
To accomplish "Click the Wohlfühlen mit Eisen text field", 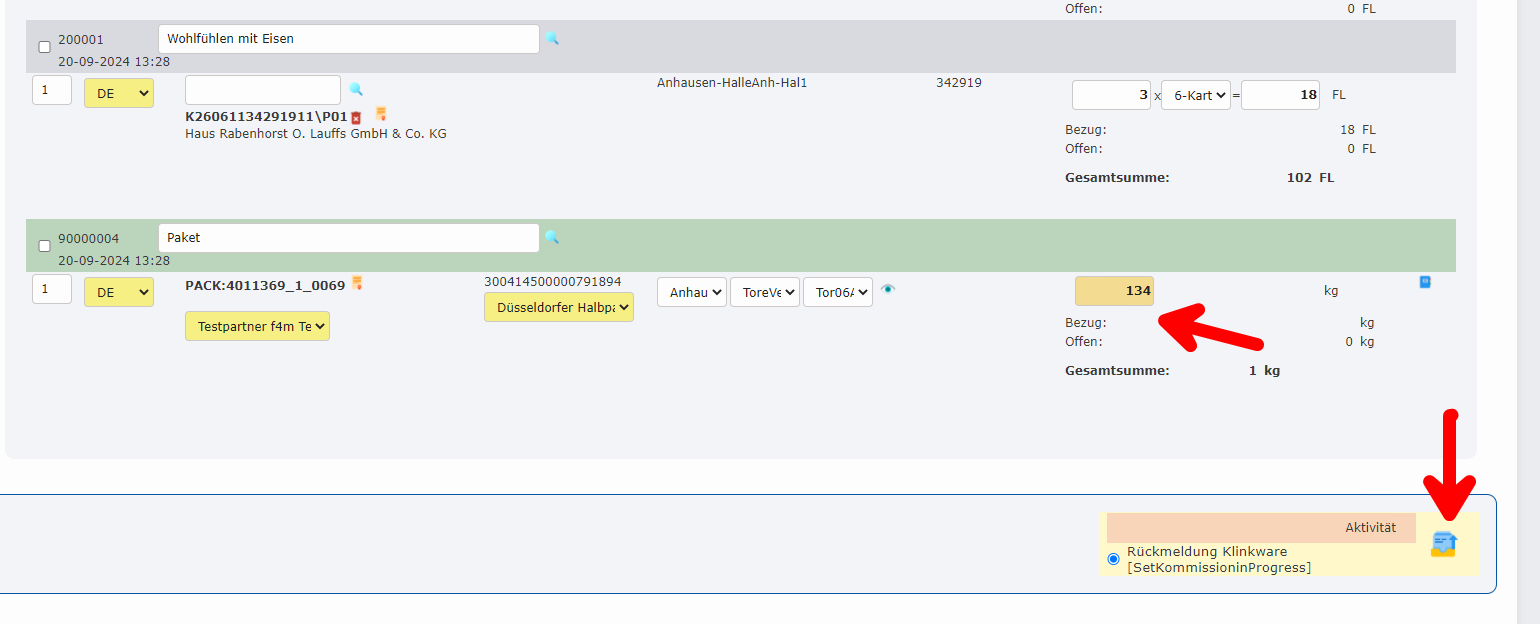I will pyautogui.click(x=348, y=39).
